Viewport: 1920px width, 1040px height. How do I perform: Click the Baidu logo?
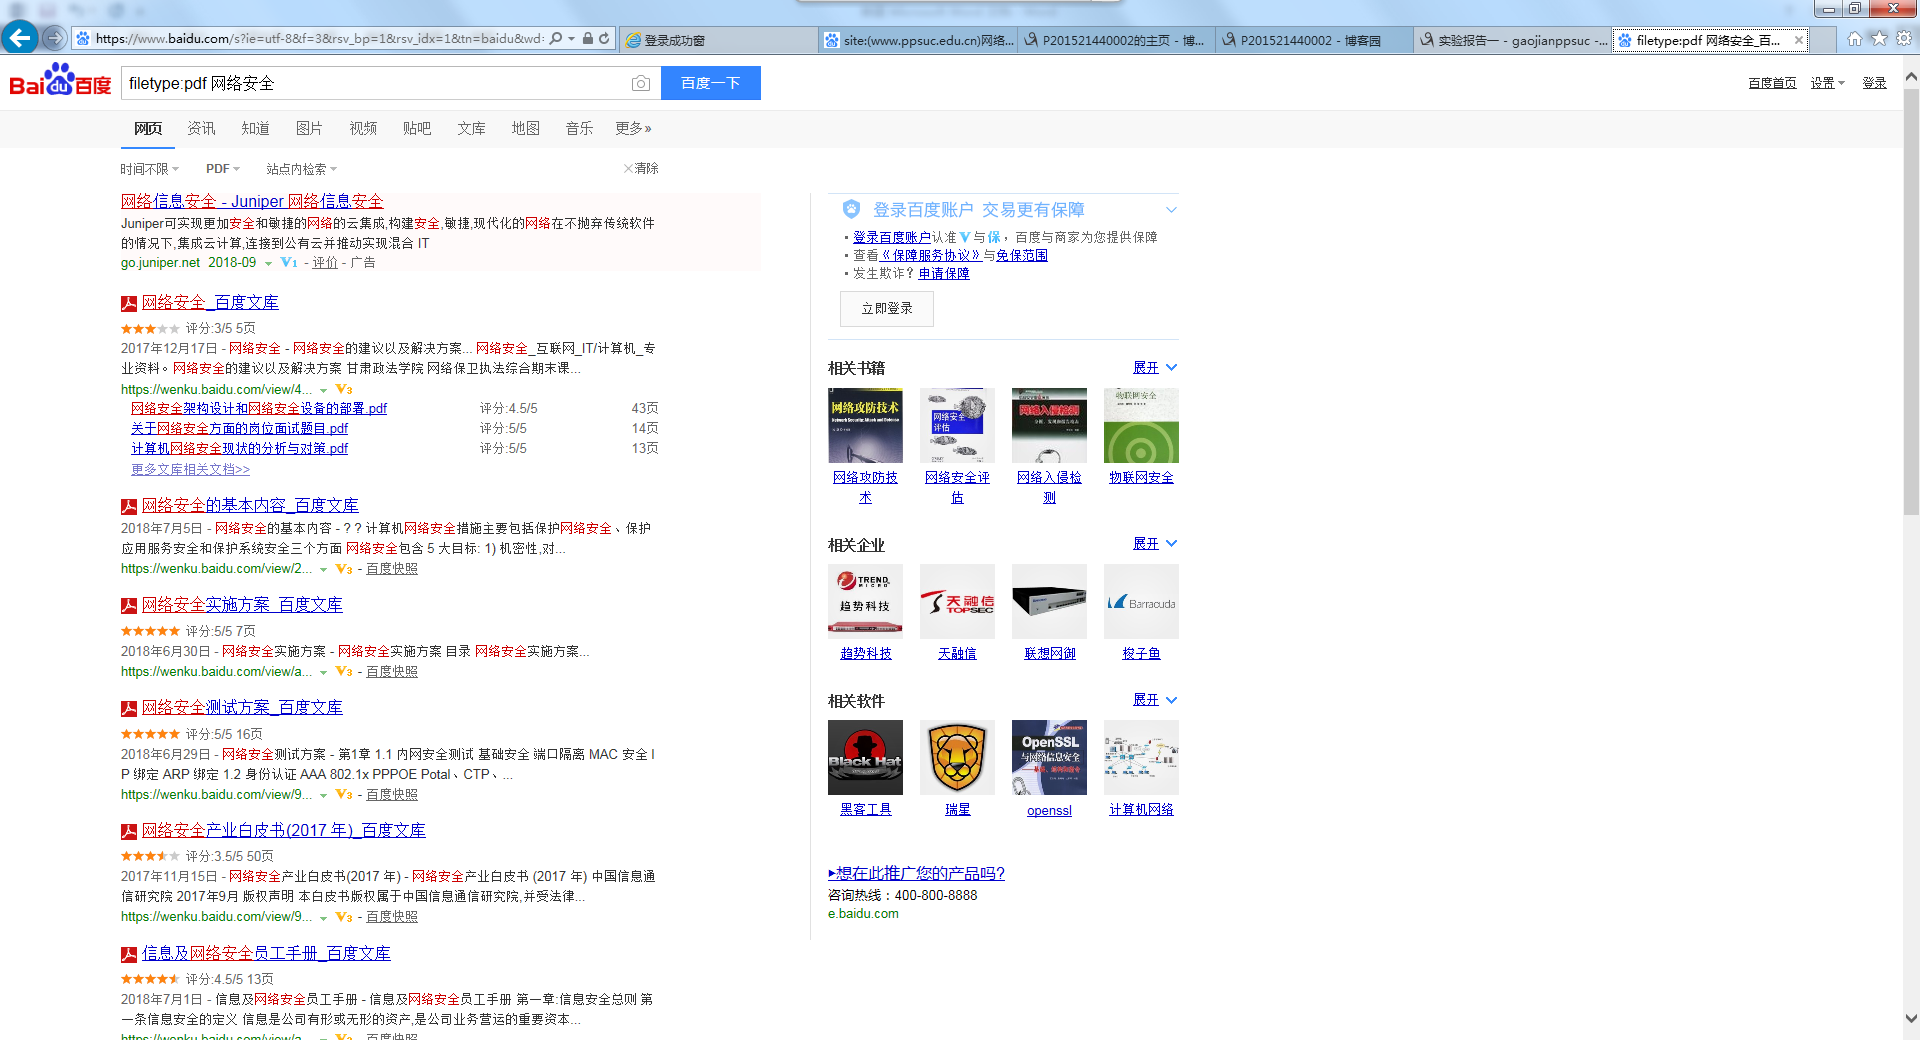tap(60, 80)
